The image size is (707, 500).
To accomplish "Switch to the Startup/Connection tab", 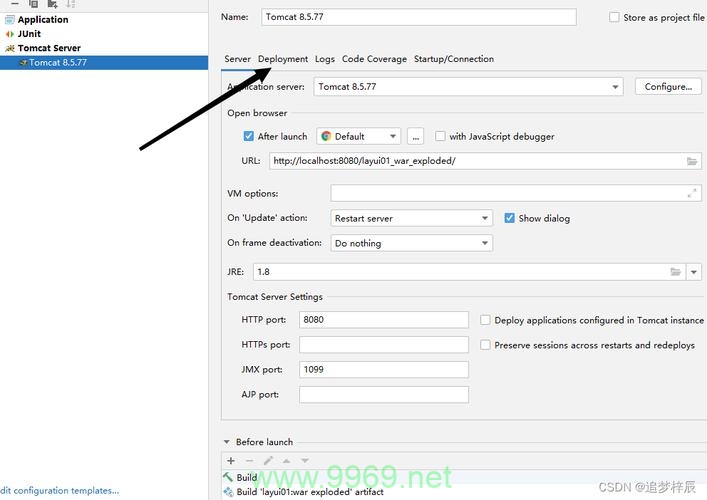I will coord(454,59).
